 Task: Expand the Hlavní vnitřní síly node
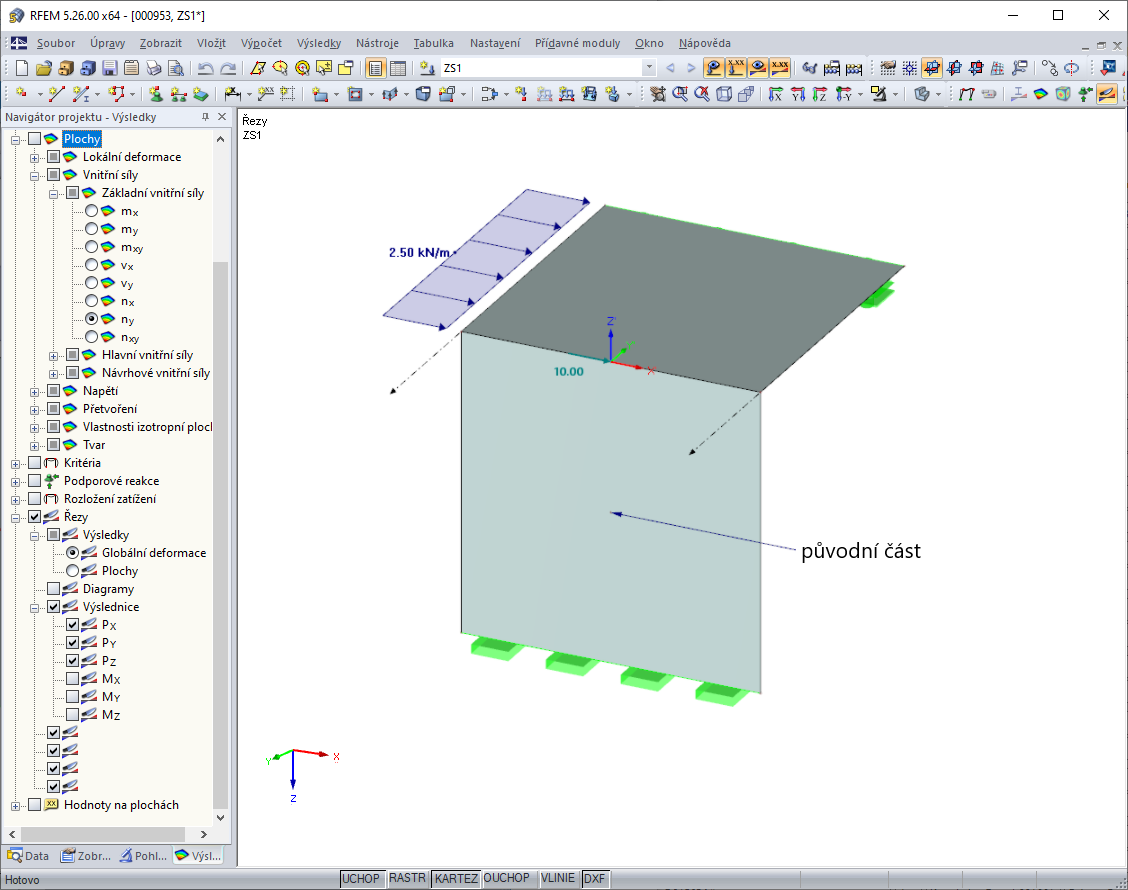point(53,355)
